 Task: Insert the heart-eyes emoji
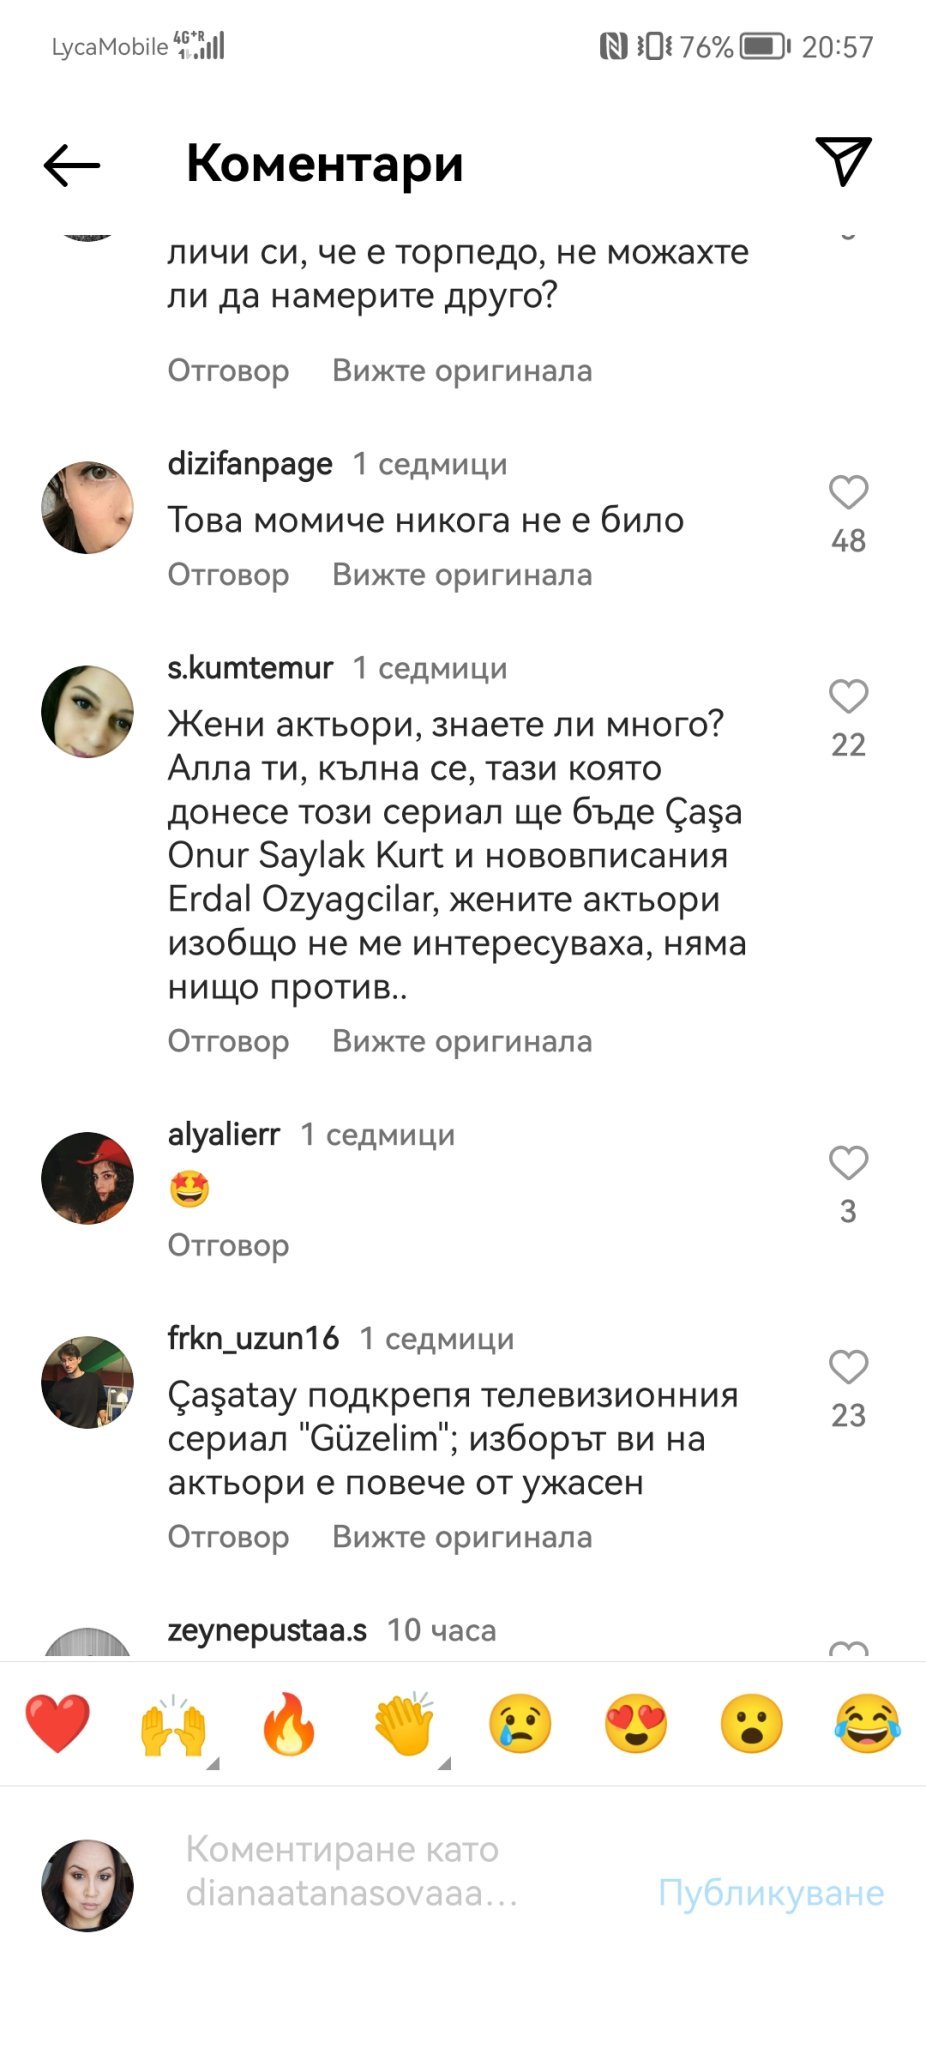pos(636,1723)
